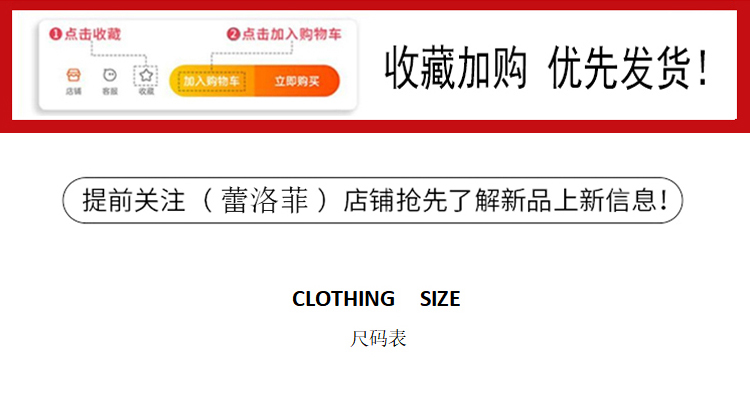750x400 pixels.
Task: Click the 提前关注 words in rounded banner
Action: 133,200
